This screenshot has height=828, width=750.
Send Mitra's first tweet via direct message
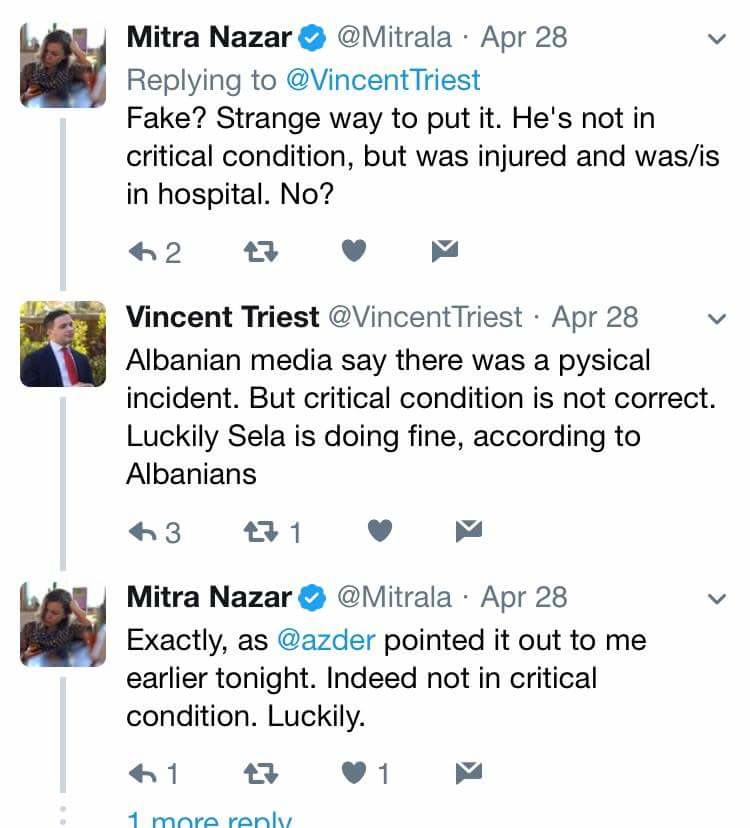pyautogui.click(x=444, y=252)
